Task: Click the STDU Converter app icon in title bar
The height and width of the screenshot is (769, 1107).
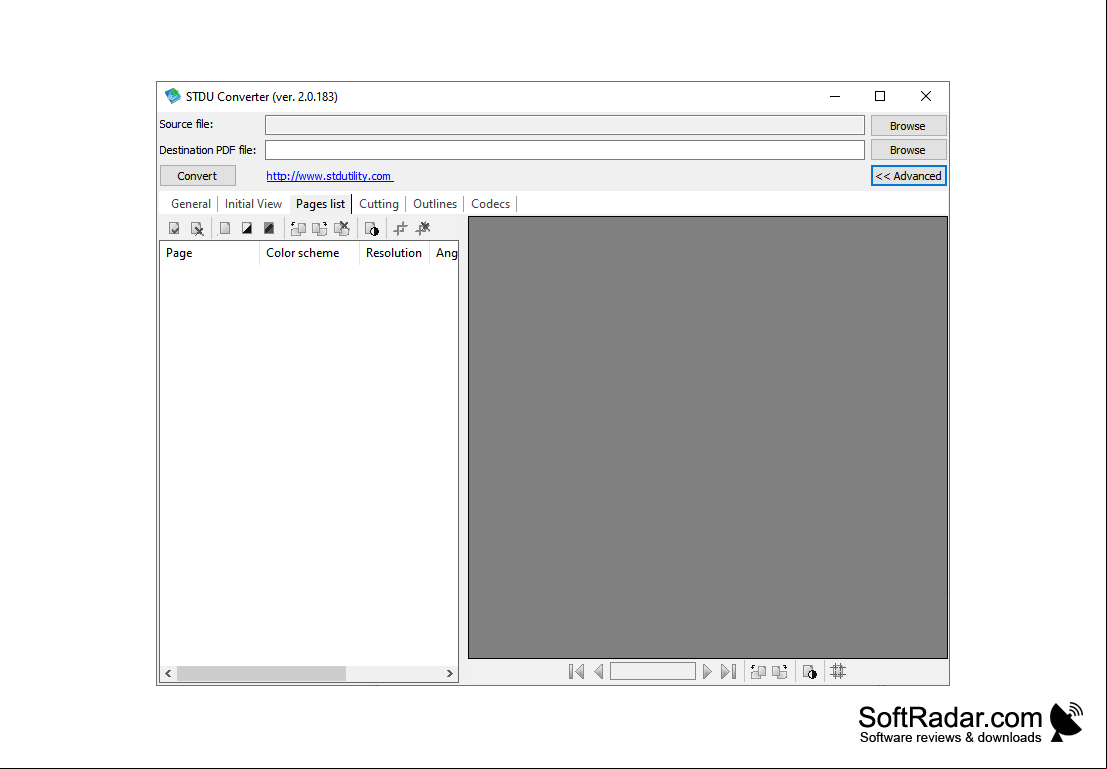Action: (x=172, y=96)
